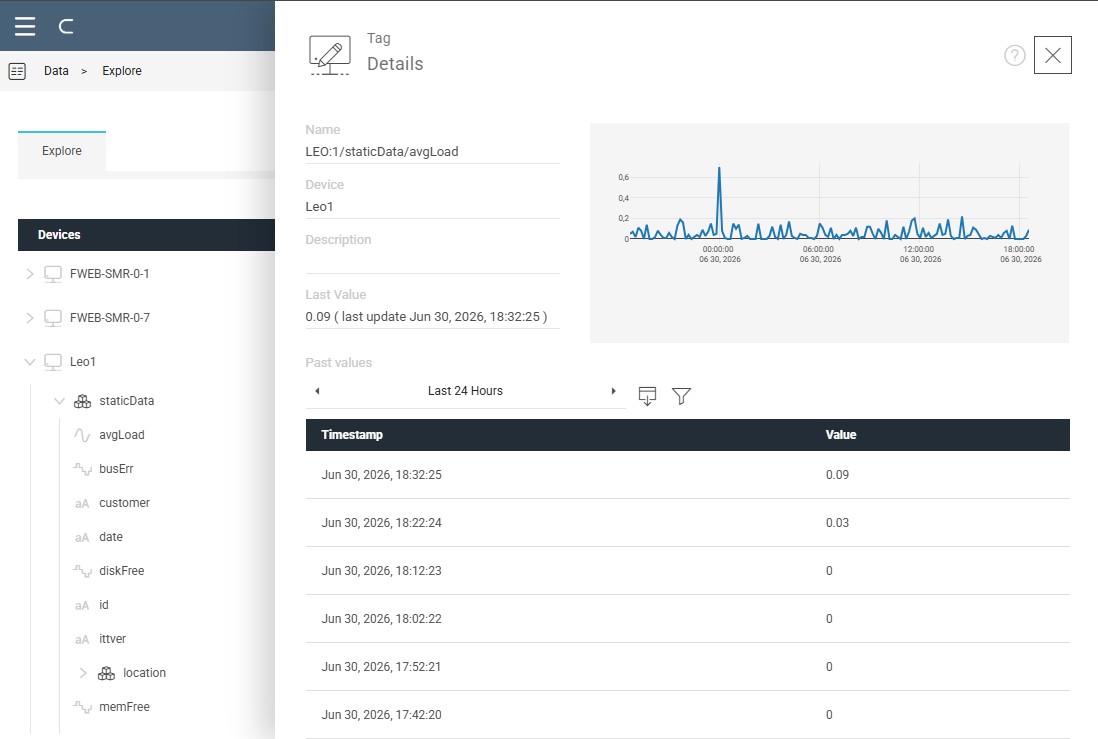Click the Data breadcrumb page icon
Image resolution: width=1098 pixels, height=739 pixels.
(x=18, y=71)
